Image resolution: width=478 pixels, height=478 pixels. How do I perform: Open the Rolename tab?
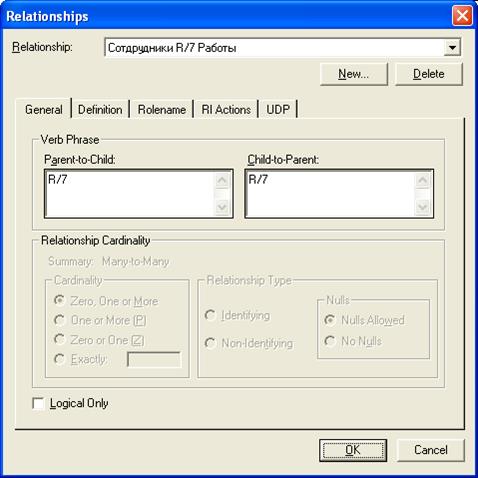(x=162, y=109)
